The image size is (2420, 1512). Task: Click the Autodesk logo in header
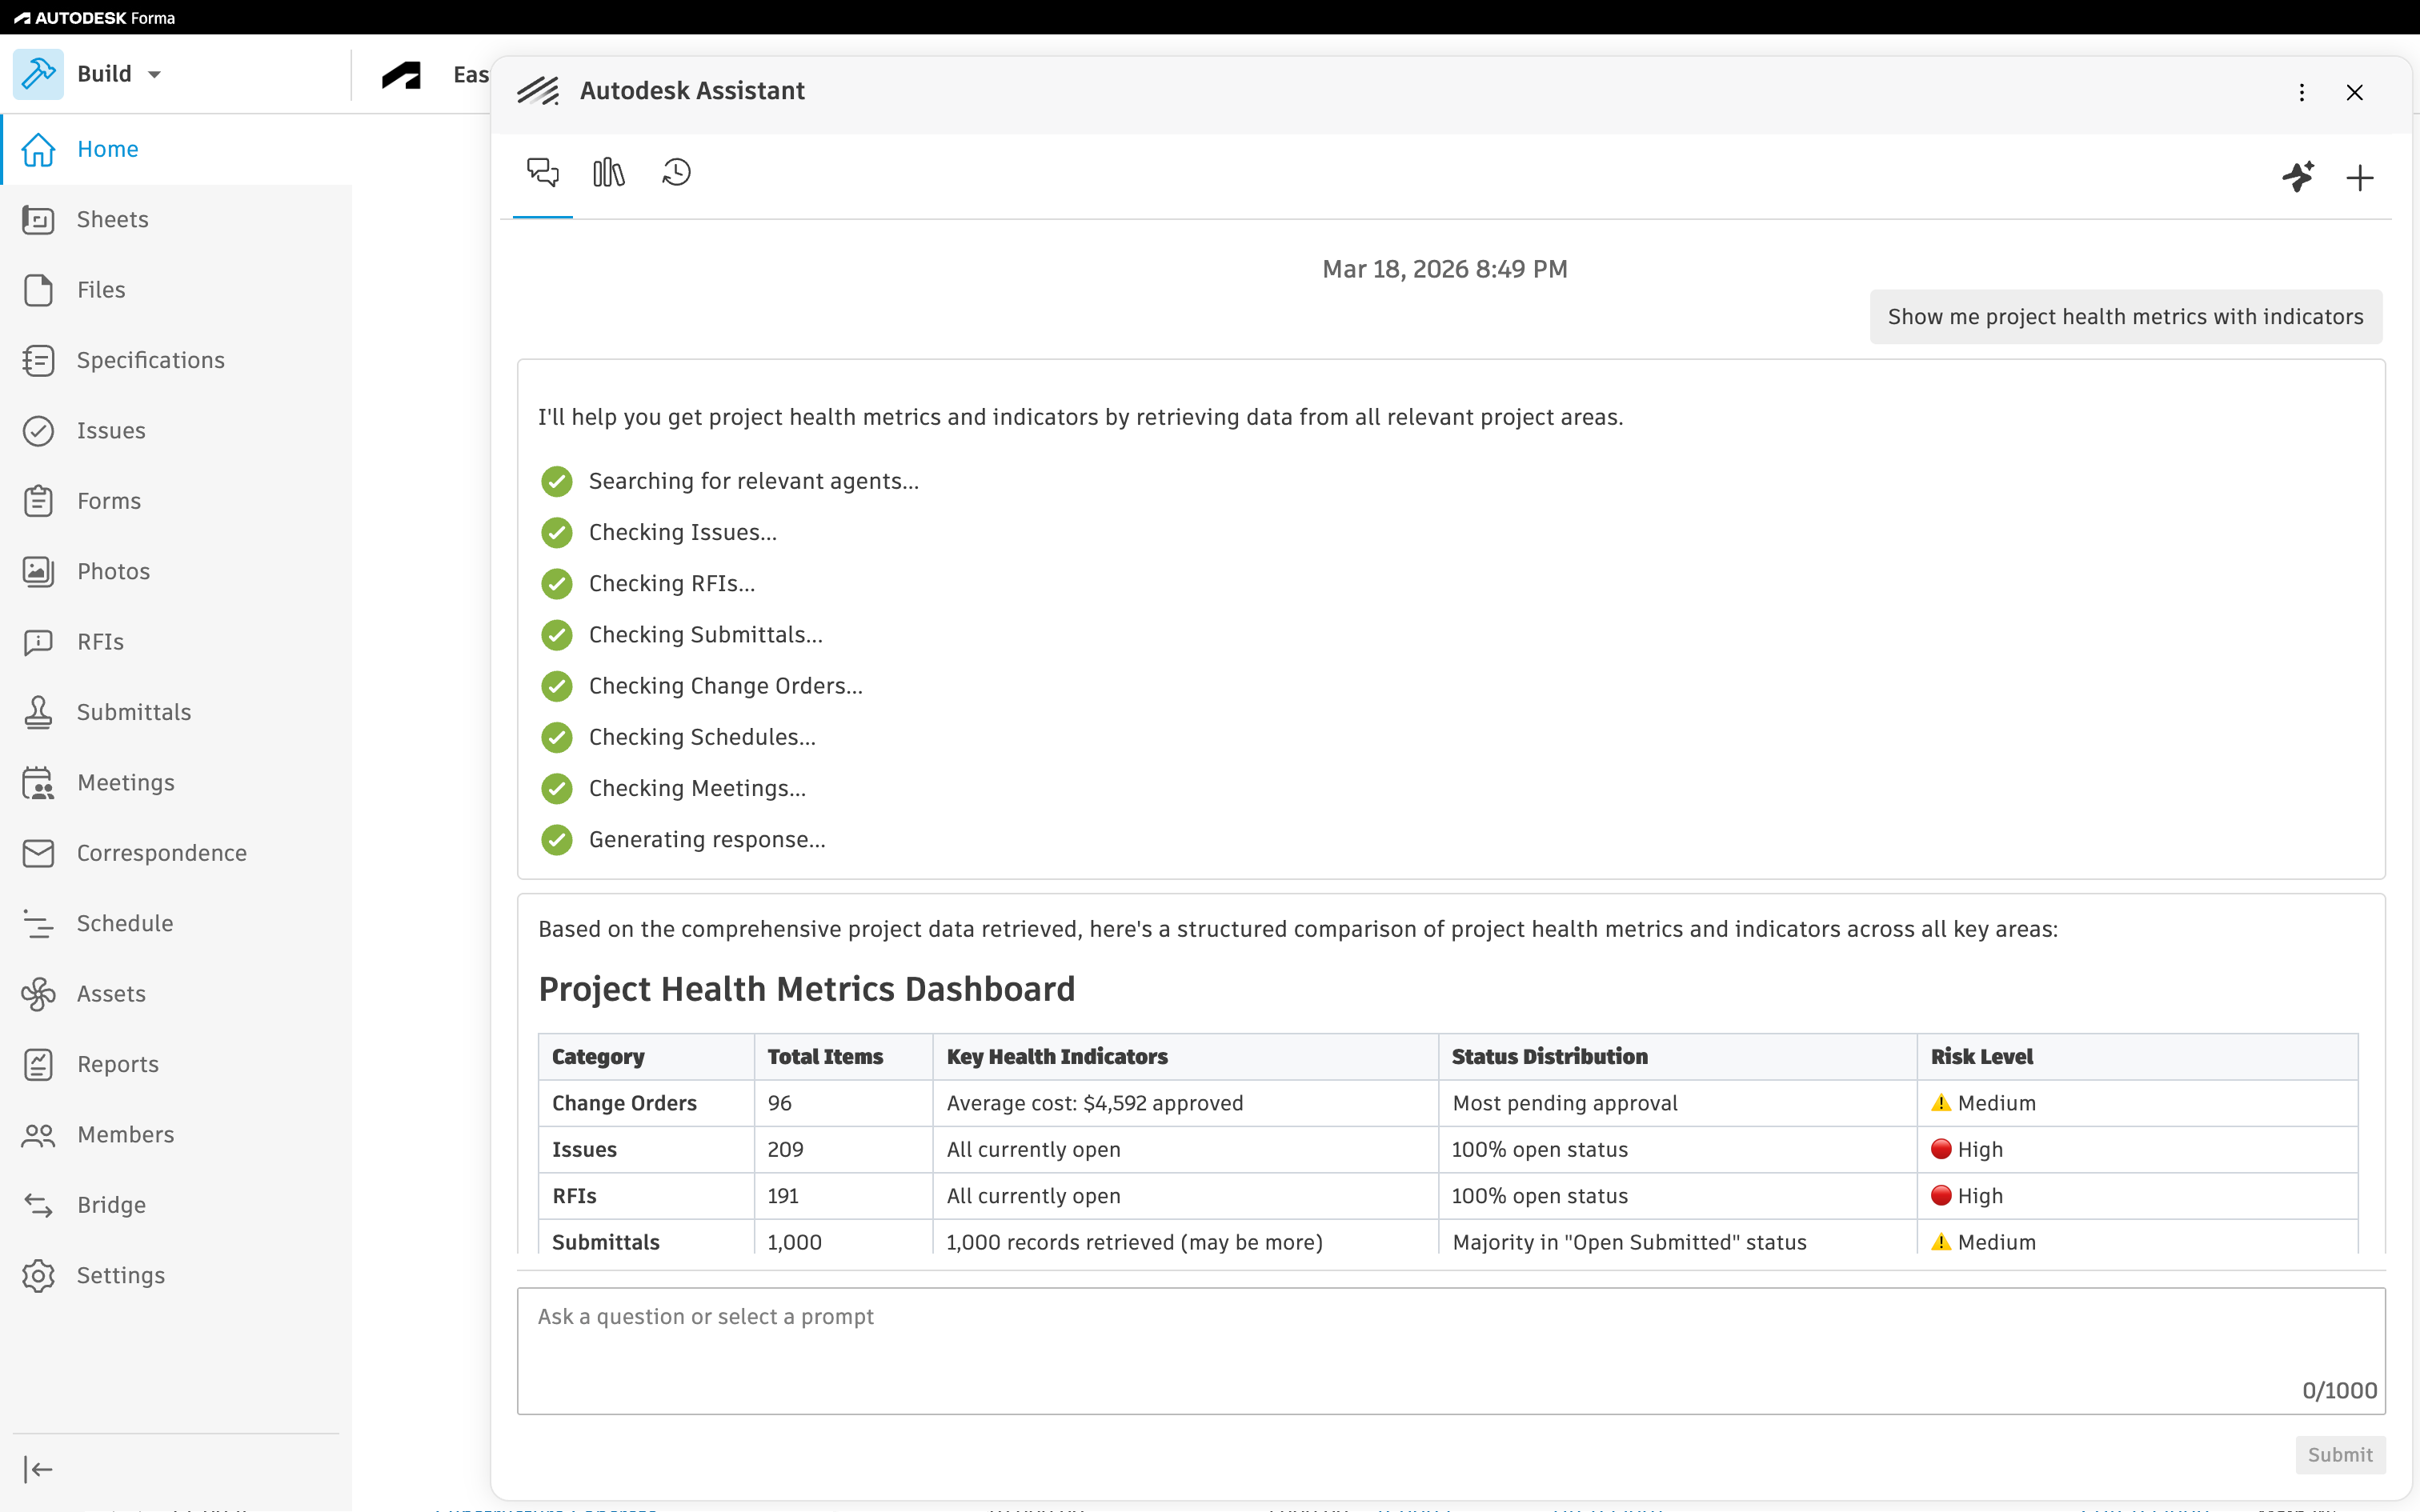point(402,75)
